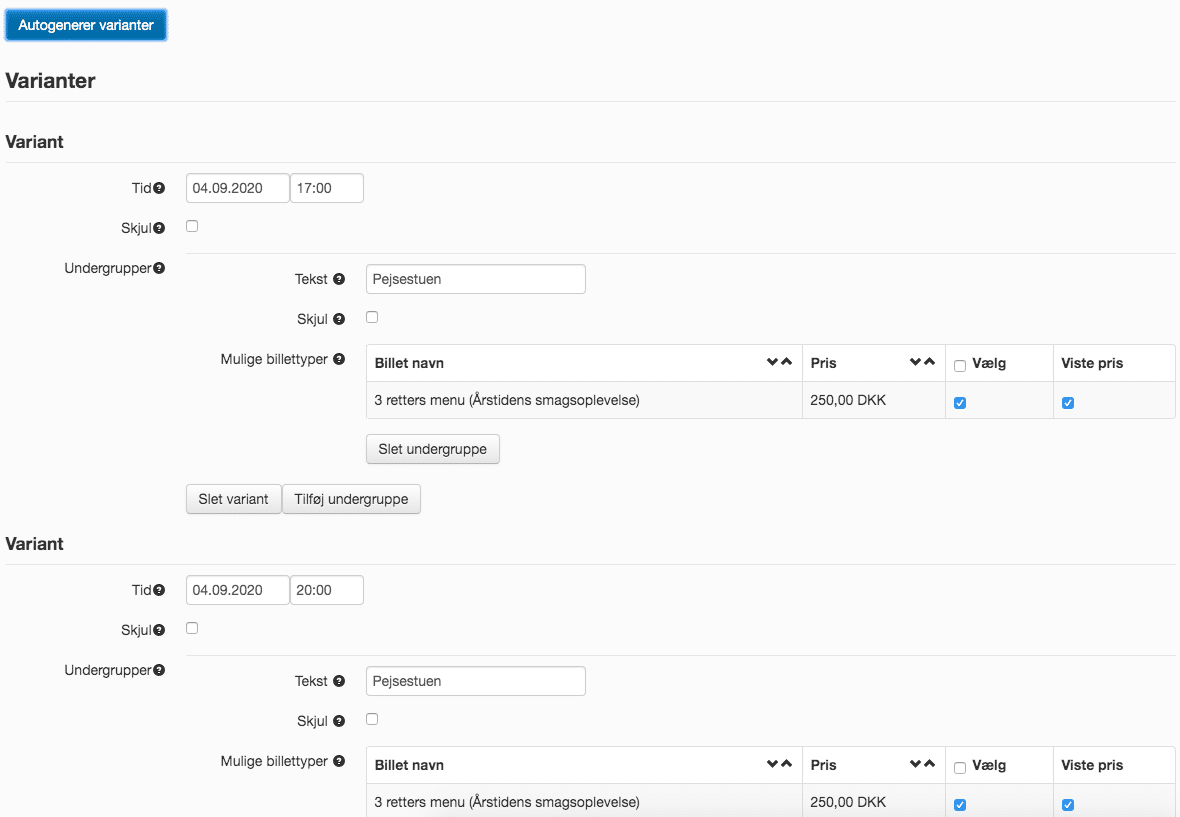The image size is (1180, 817).
Task: Sort Billet navn descending in 20:00 variant table
Action: pos(772,764)
